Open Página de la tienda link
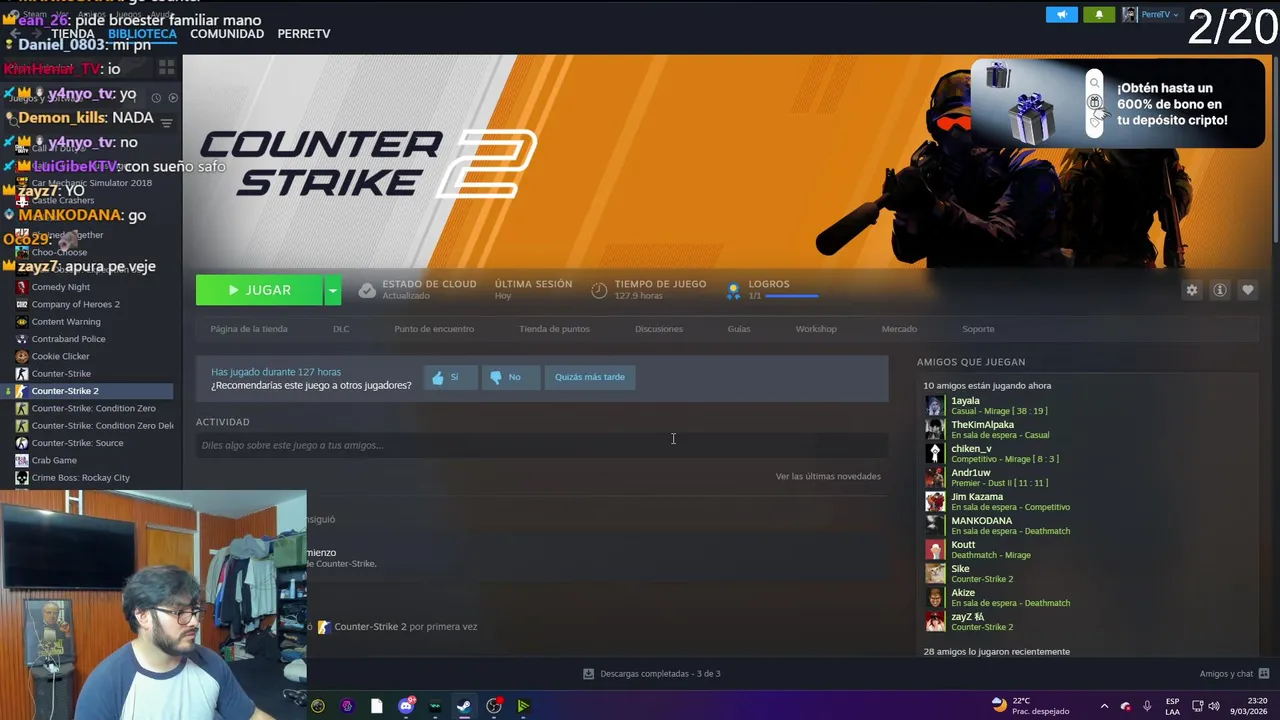The image size is (1280, 720). (x=249, y=329)
